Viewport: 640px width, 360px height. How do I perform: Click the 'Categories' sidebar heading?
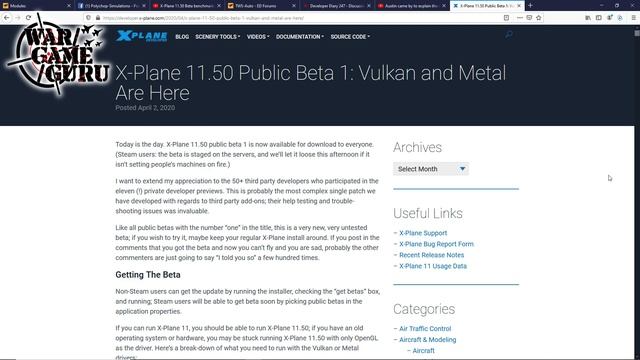point(424,309)
